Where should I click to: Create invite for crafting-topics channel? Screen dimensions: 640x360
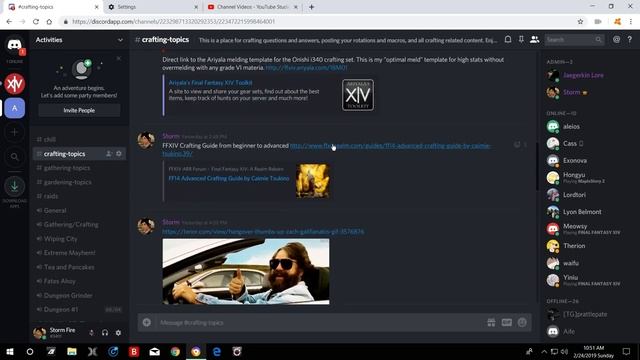click(109, 153)
